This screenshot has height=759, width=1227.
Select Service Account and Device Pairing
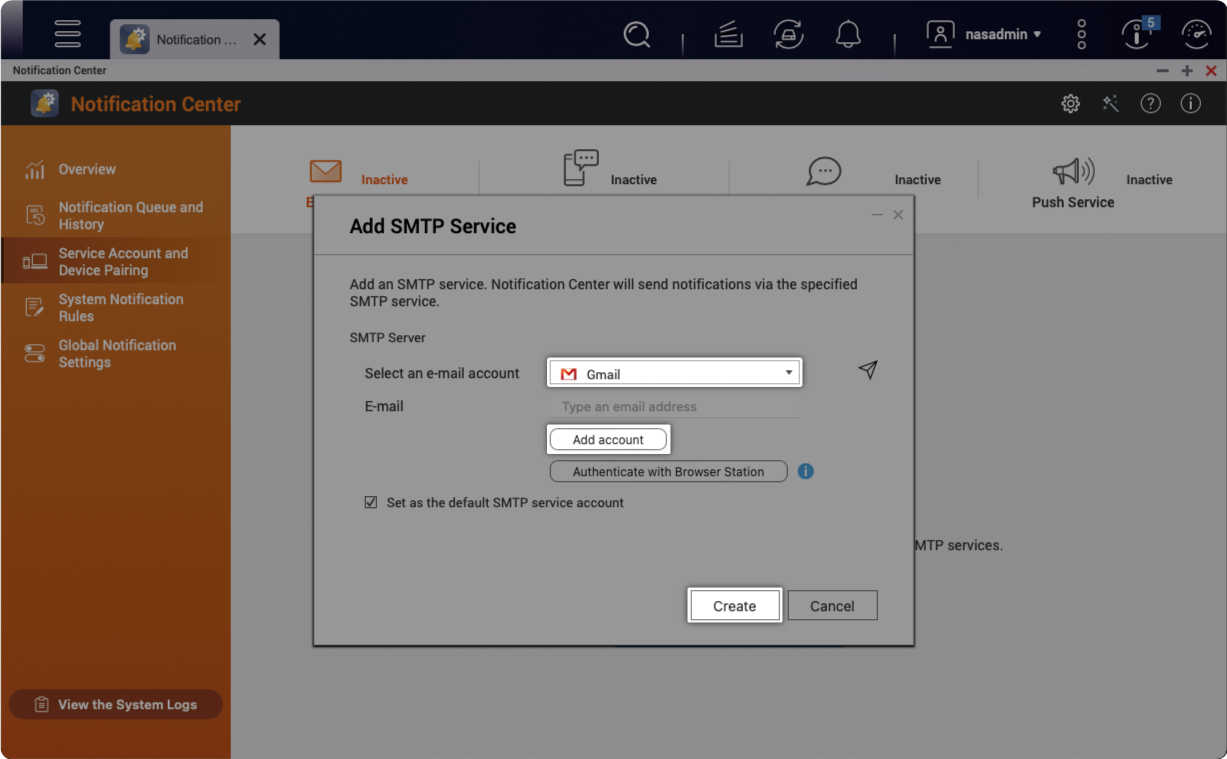click(x=115, y=261)
